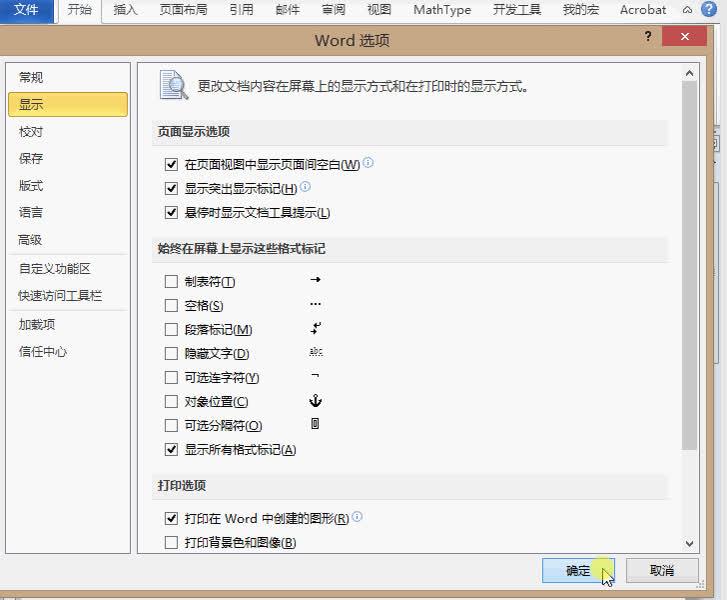The height and width of the screenshot is (600, 727).
Task: Open 信任中心 options page
Action: point(68,351)
